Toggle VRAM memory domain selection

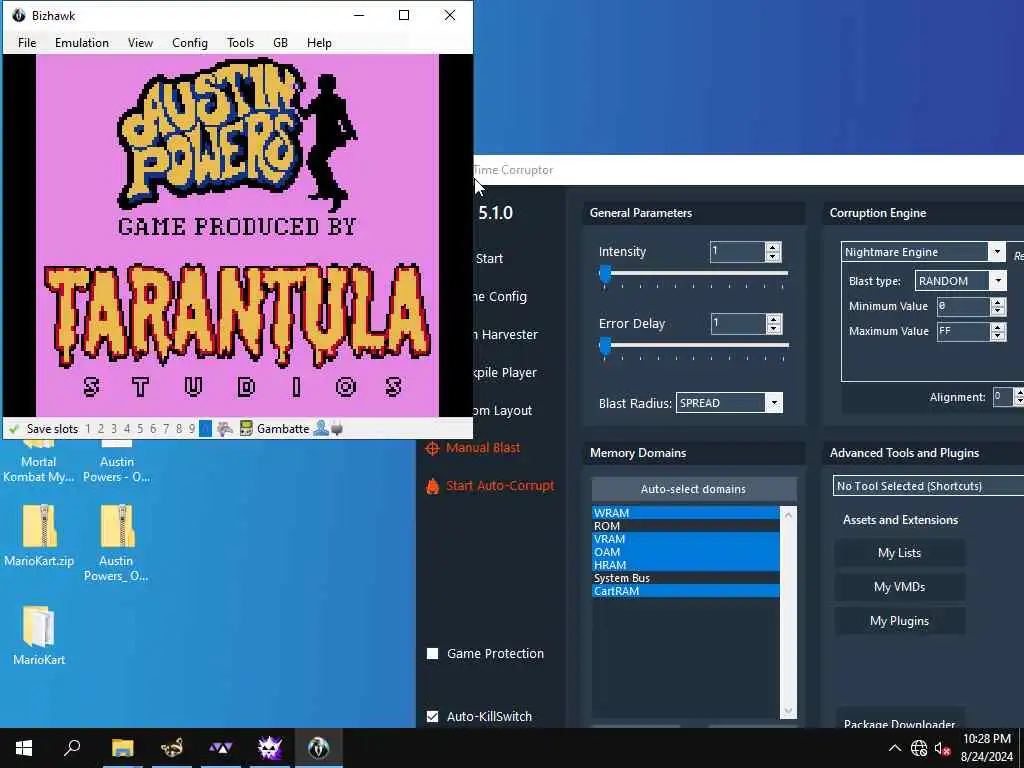click(x=686, y=539)
